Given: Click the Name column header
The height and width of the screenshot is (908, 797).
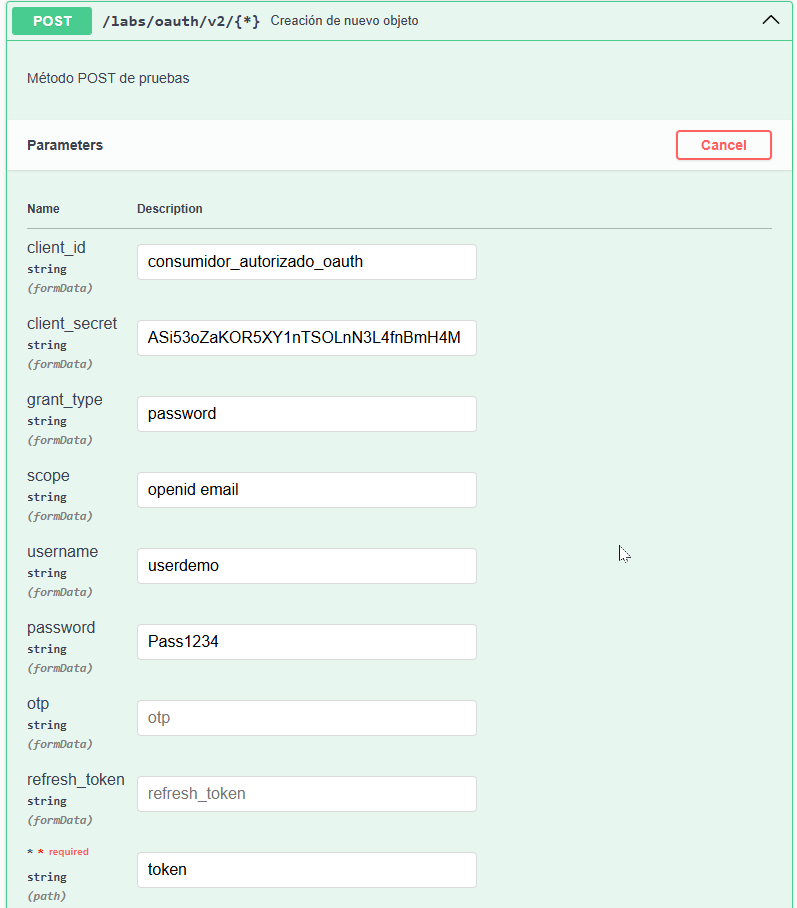Looking at the screenshot, I should (43, 209).
